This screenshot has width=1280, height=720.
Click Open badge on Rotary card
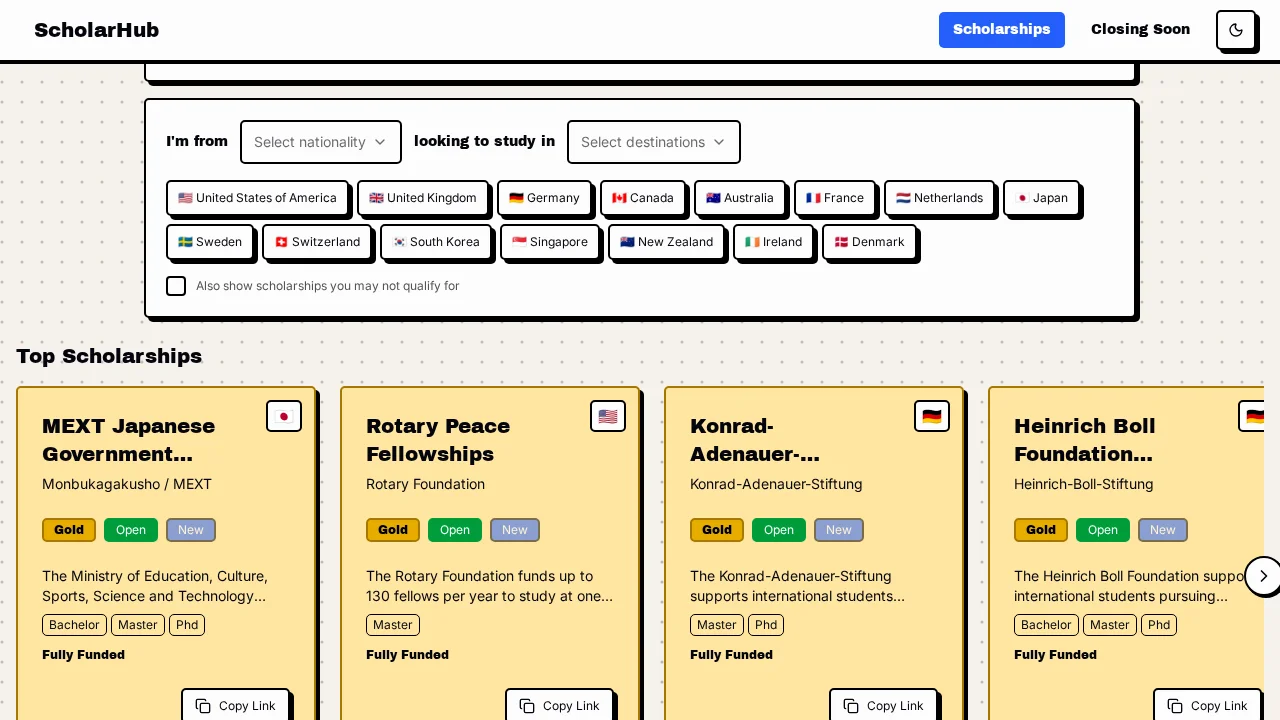(455, 530)
